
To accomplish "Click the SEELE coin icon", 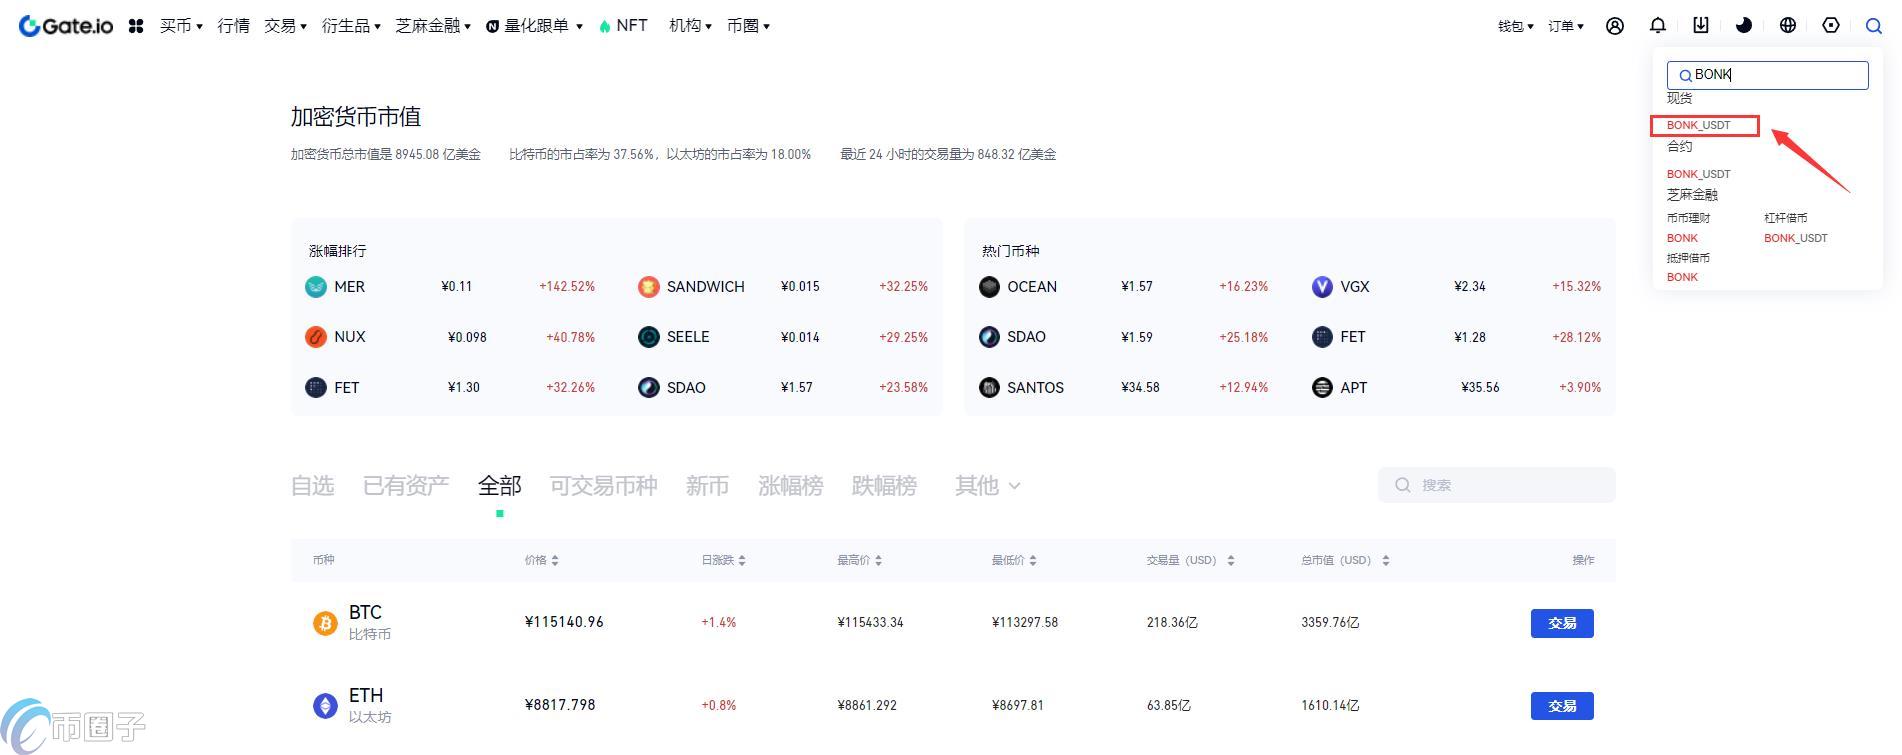I will pyautogui.click(x=649, y=337).
